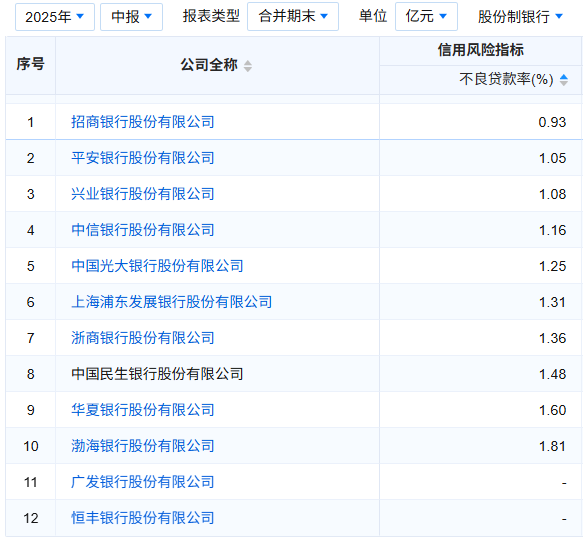Open the 合并期末 report type dropdown
Viewport: 583px width, 540px height.
[x=293, y=16]
